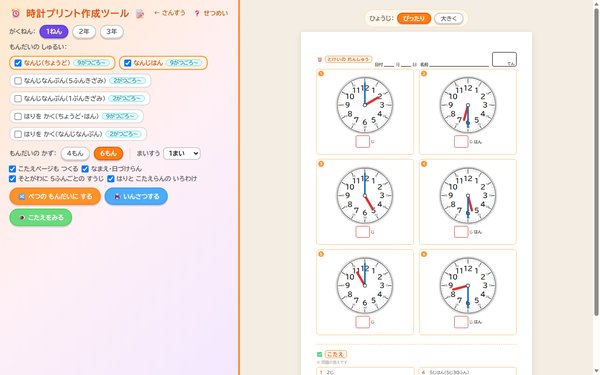Open the まいすう 1まい dropdown
Screen dimensions: 600x375
(182, 153)
